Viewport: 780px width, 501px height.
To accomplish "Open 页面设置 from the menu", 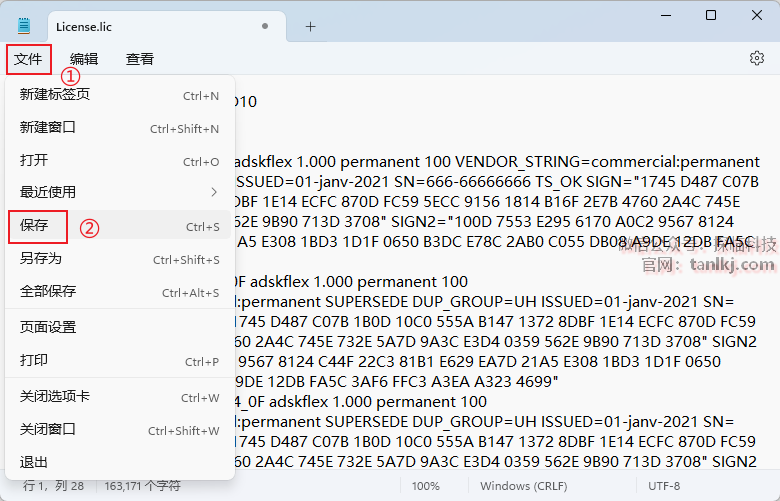I will [119, 327].
